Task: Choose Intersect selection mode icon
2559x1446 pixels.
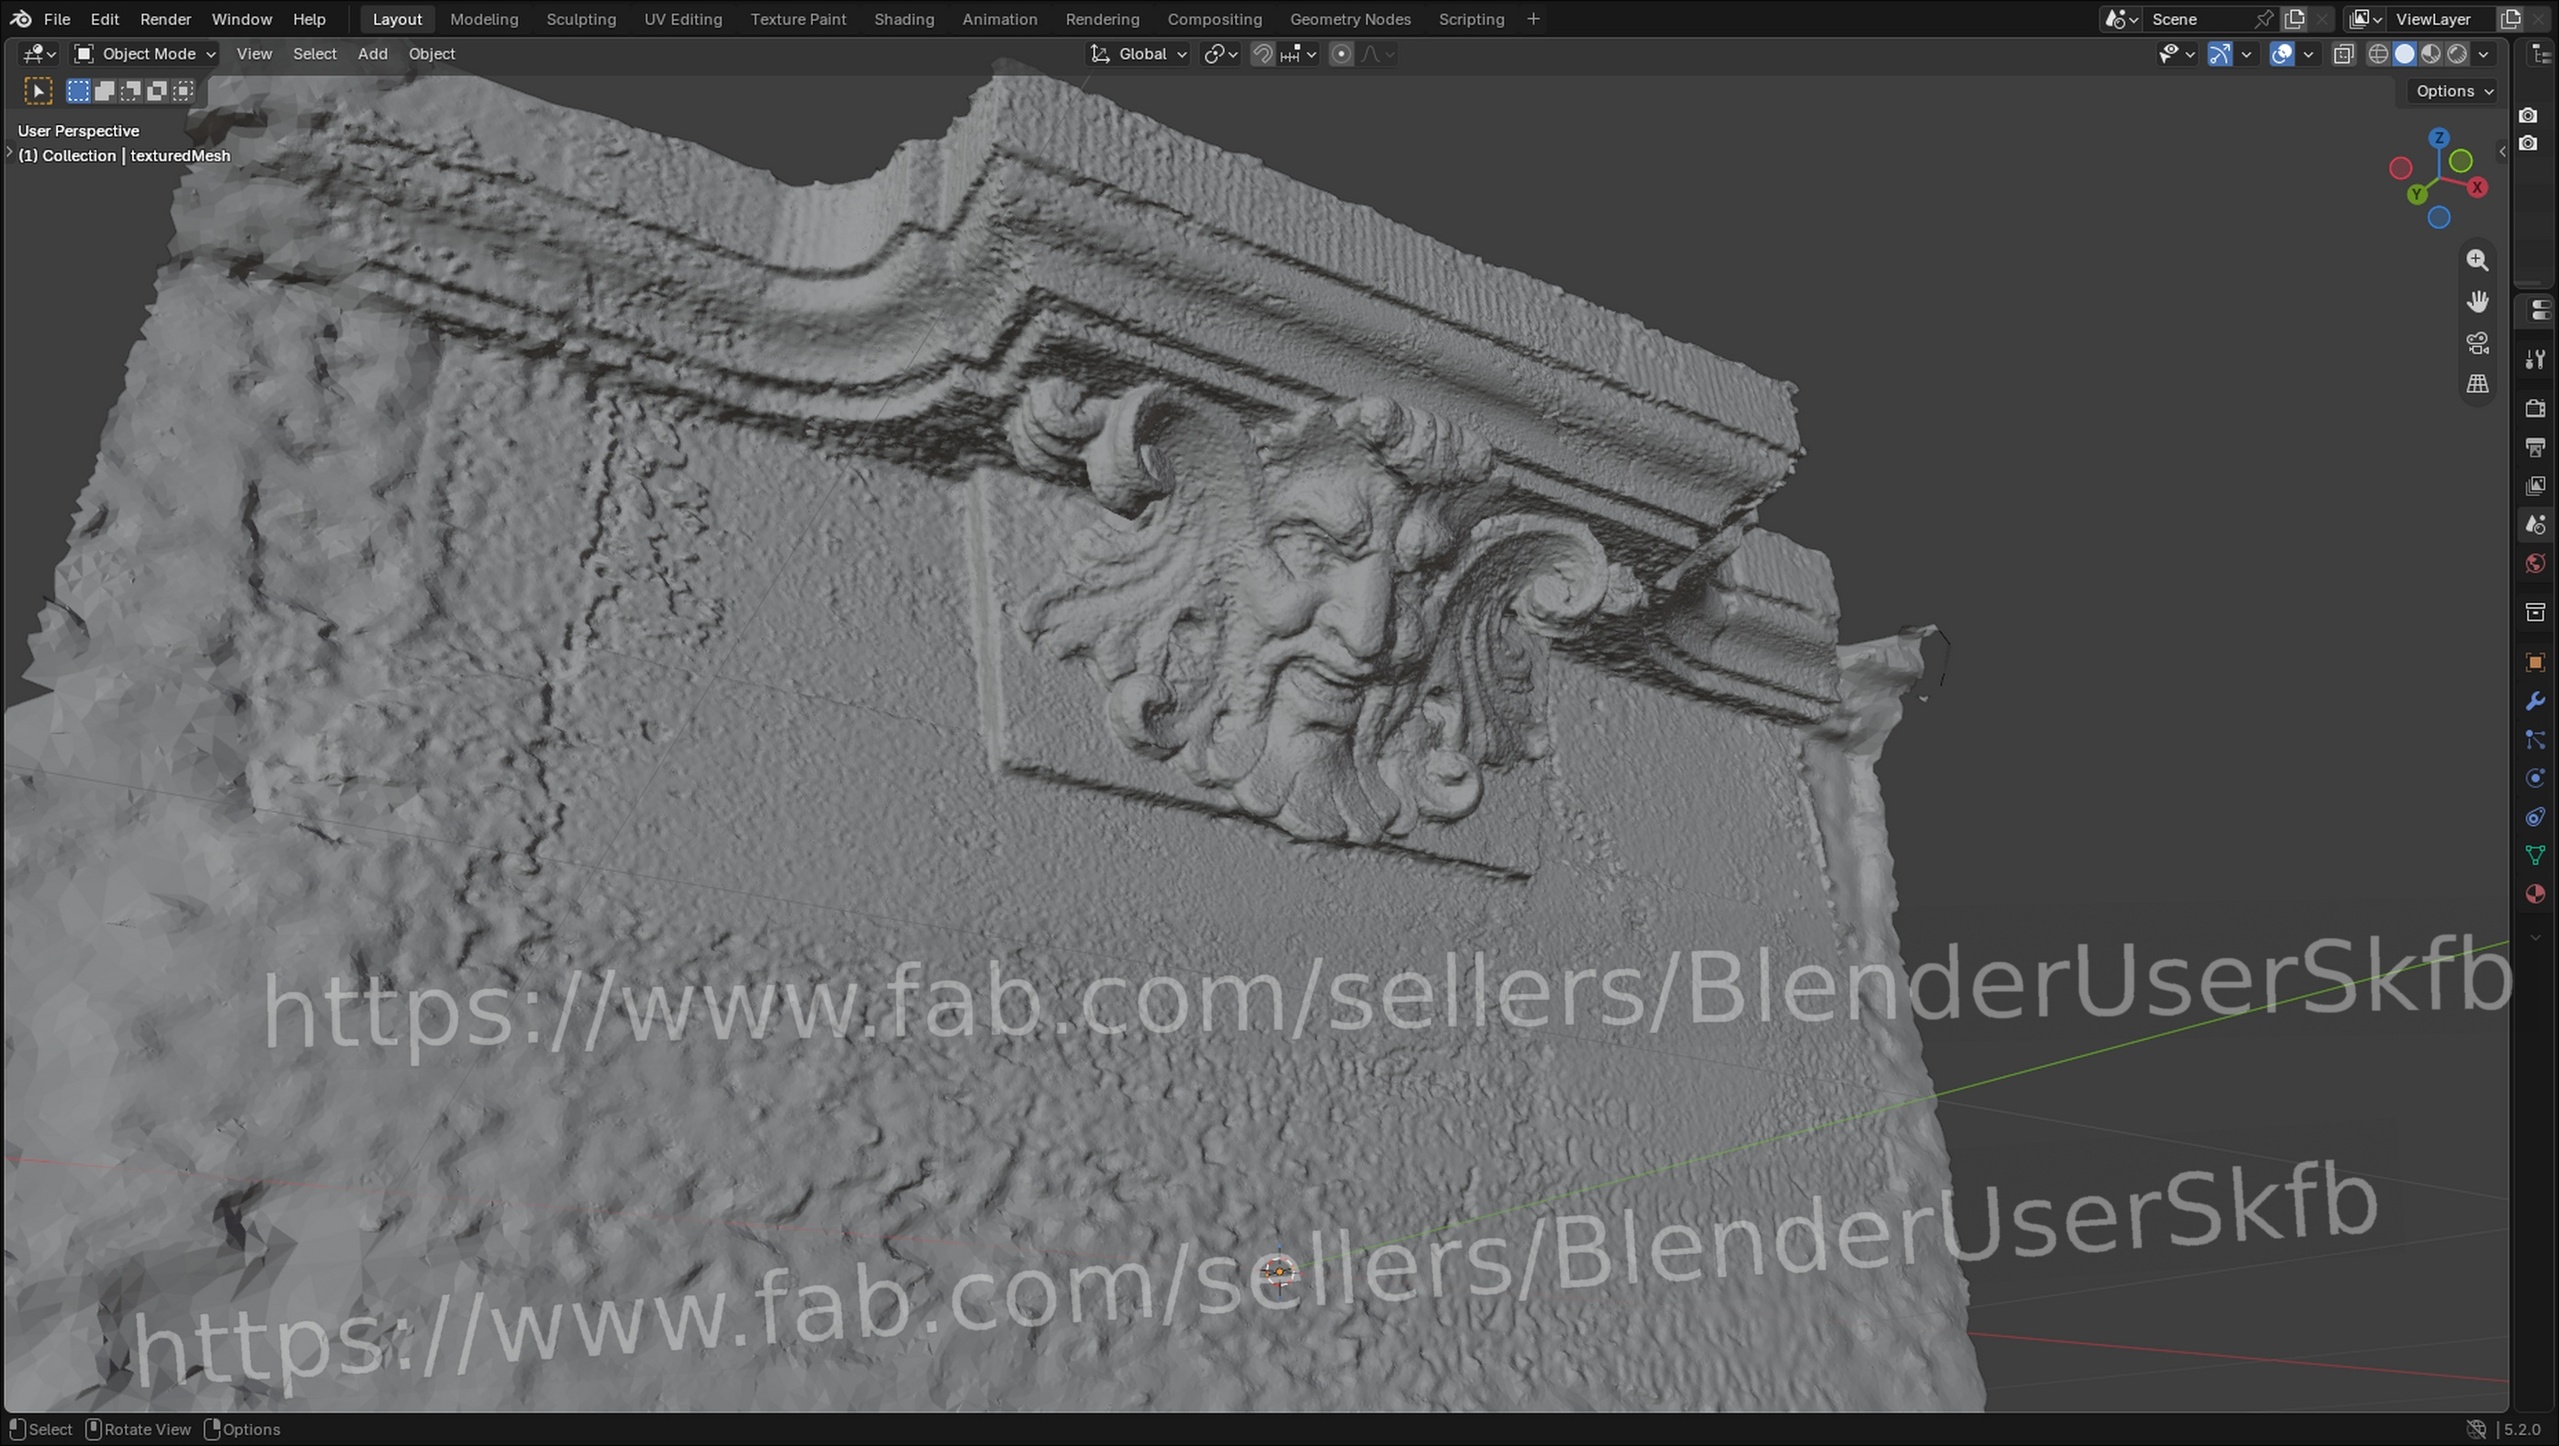Action: [183, 91]
